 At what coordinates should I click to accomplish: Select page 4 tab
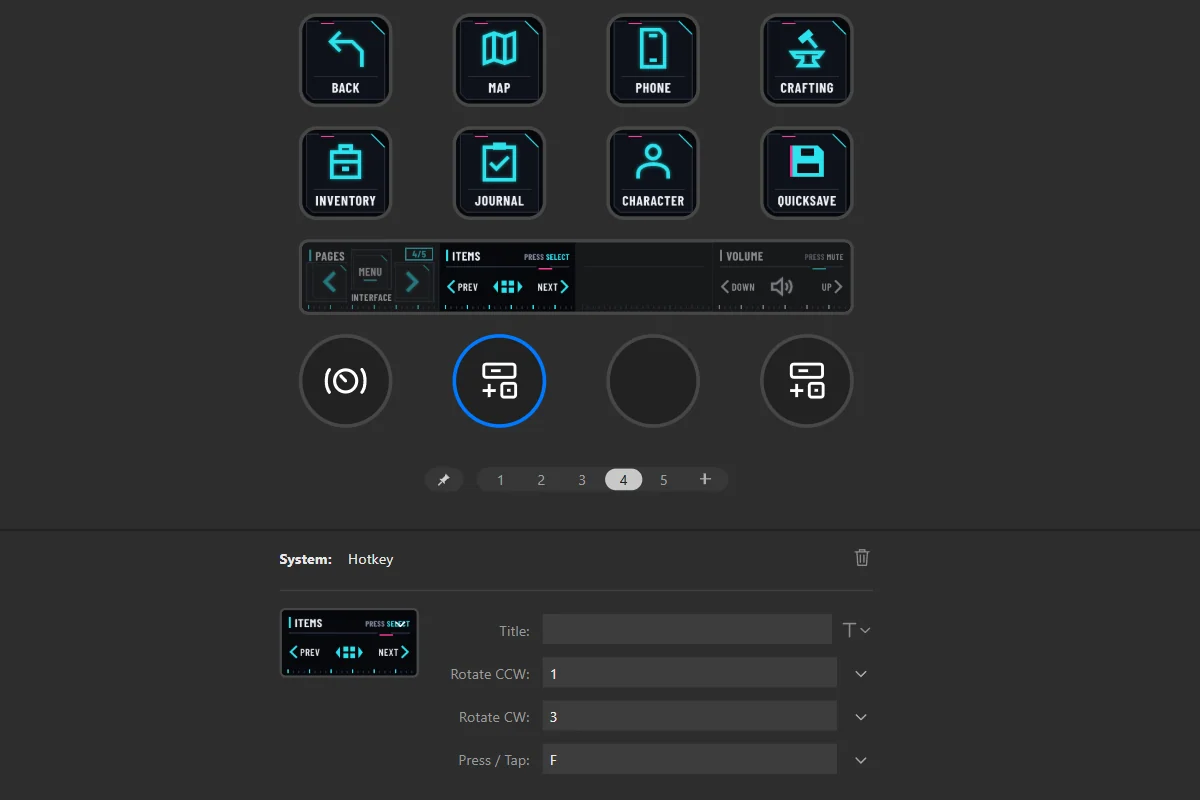coord(623,480)
